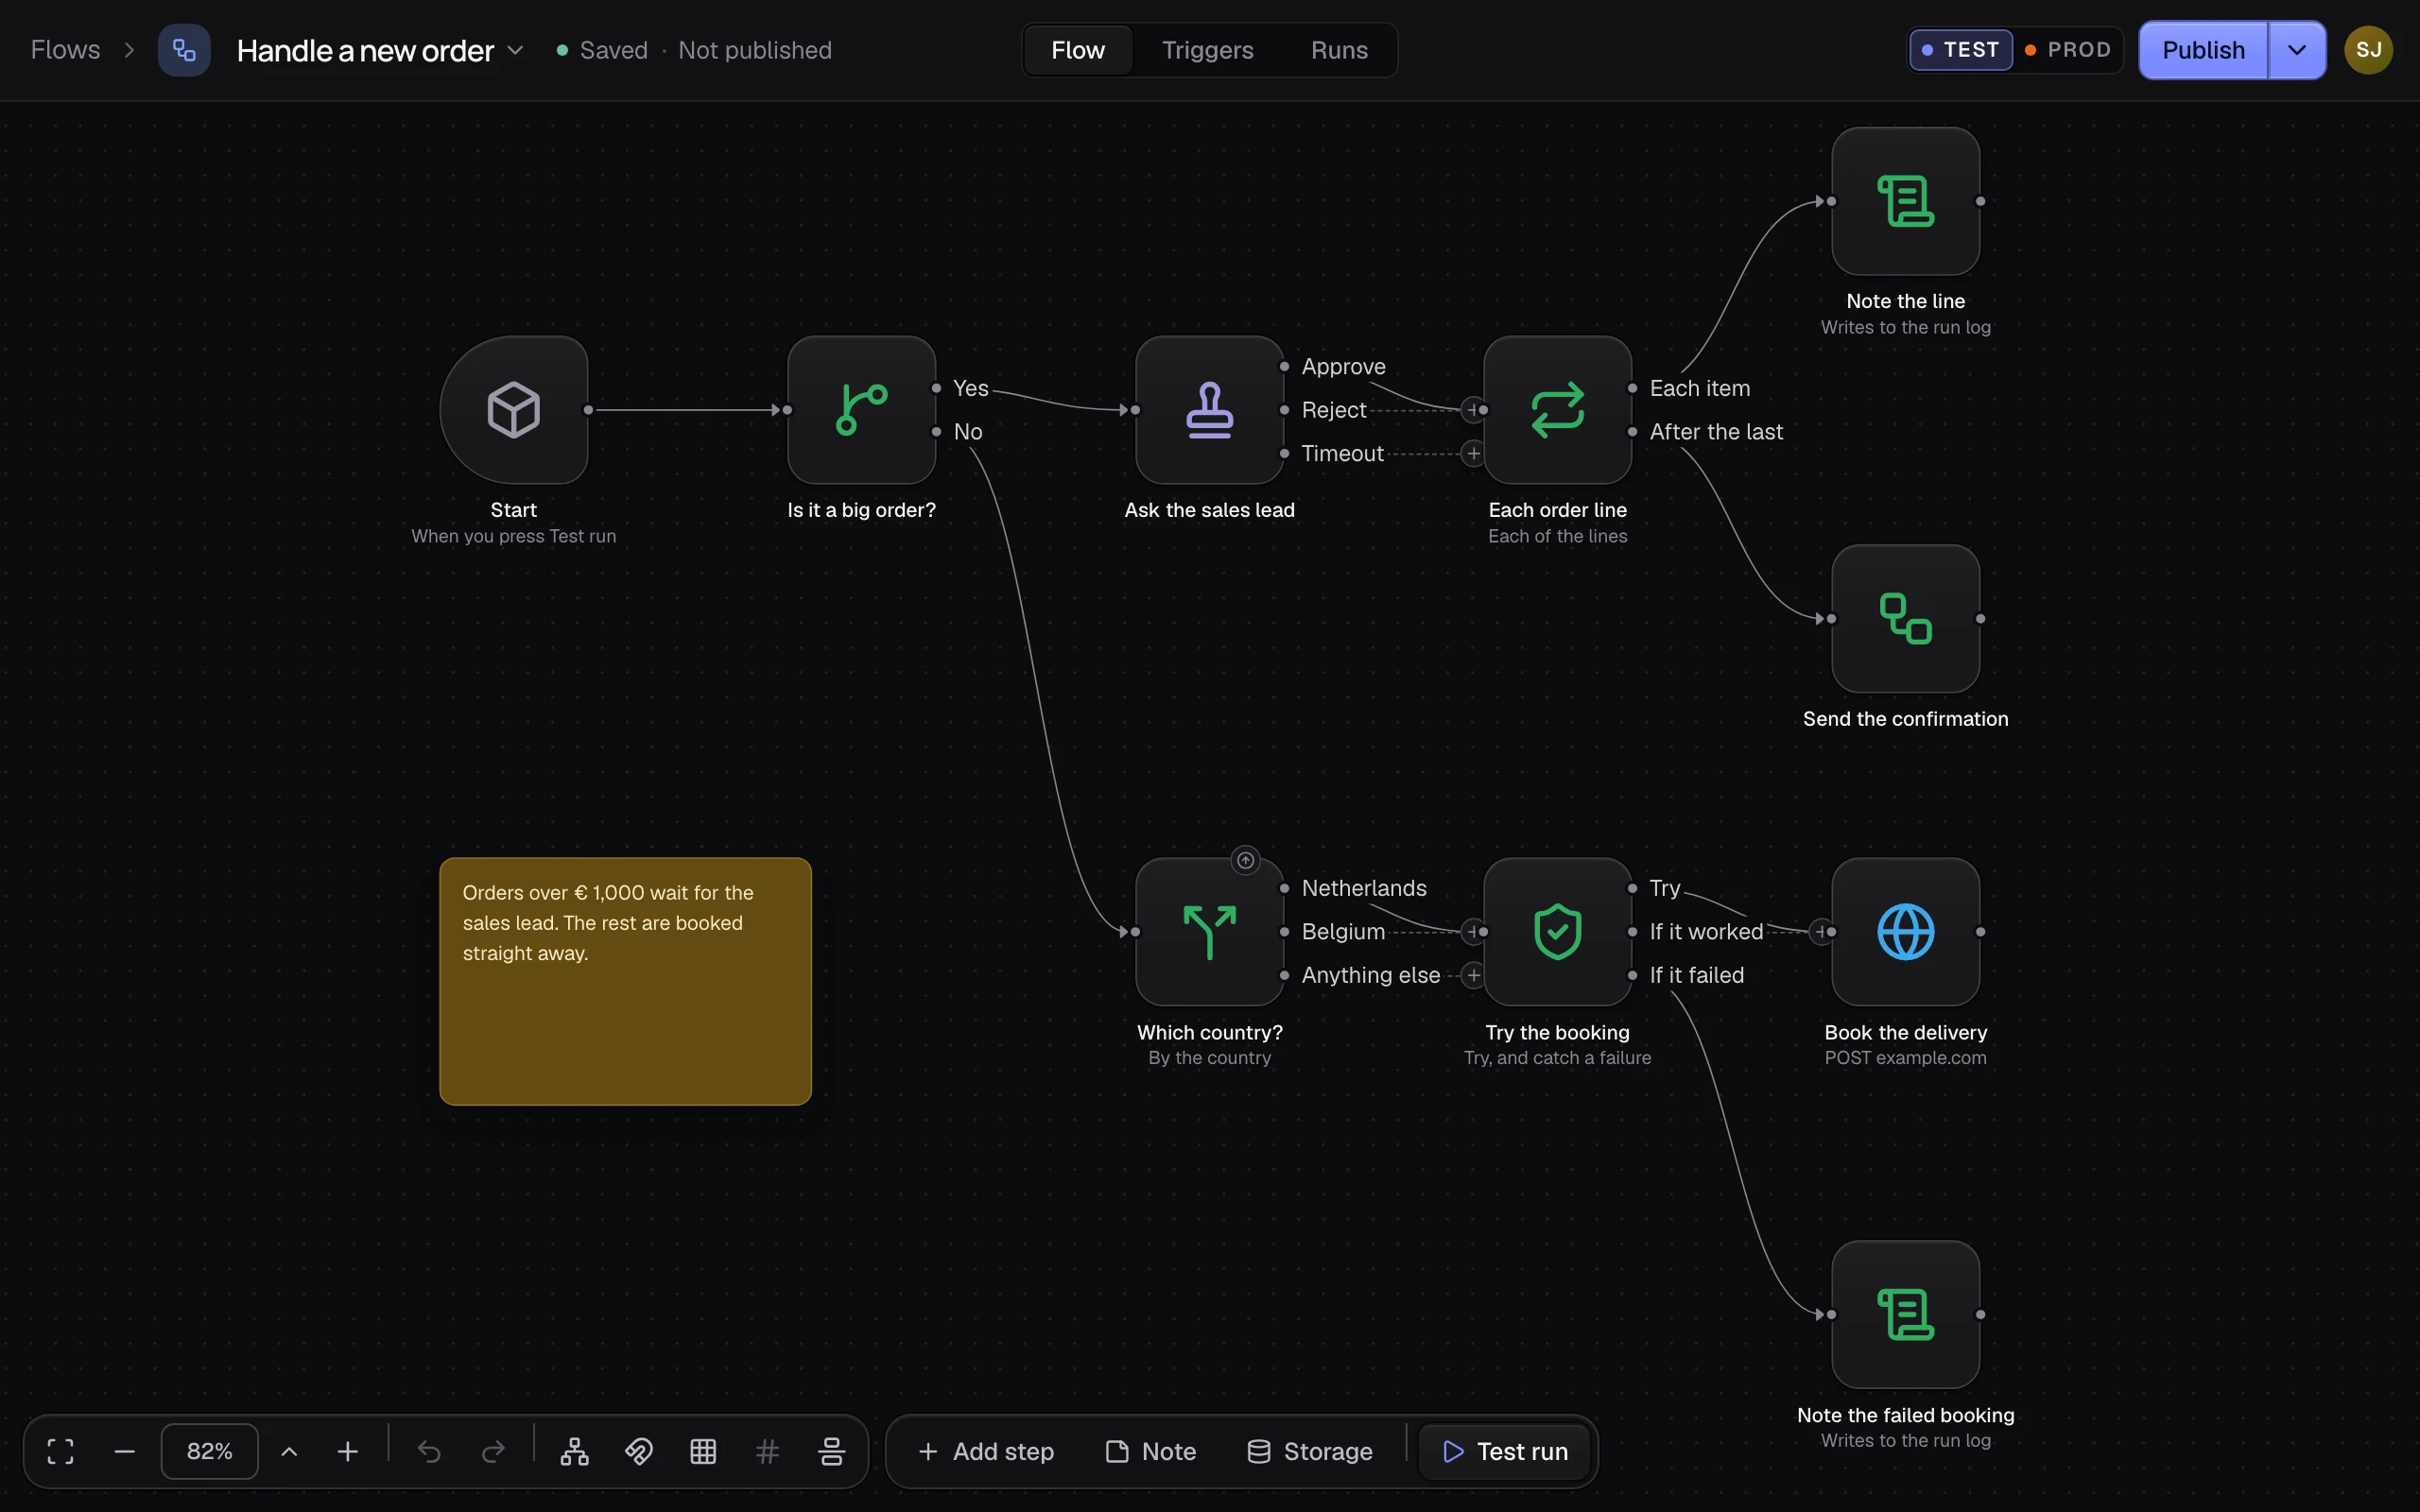
Task: Toggle the snap magnet icon
Action: pyautogui.click(x=639, y=1451)
